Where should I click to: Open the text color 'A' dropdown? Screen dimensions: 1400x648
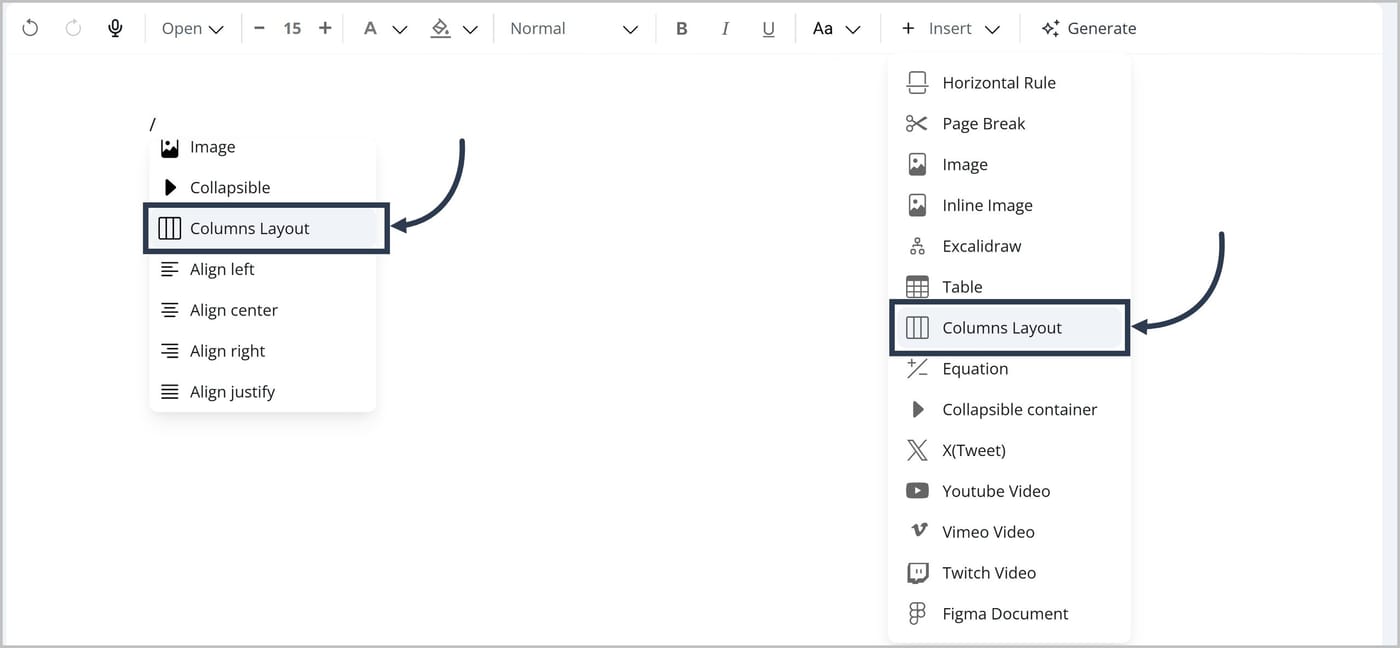point(384,28)
